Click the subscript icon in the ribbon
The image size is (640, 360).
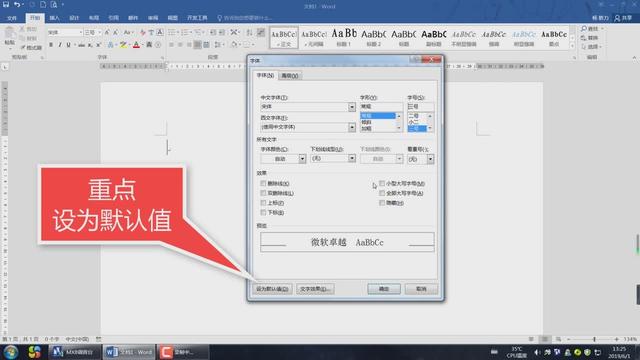click(x=90, y=45)
